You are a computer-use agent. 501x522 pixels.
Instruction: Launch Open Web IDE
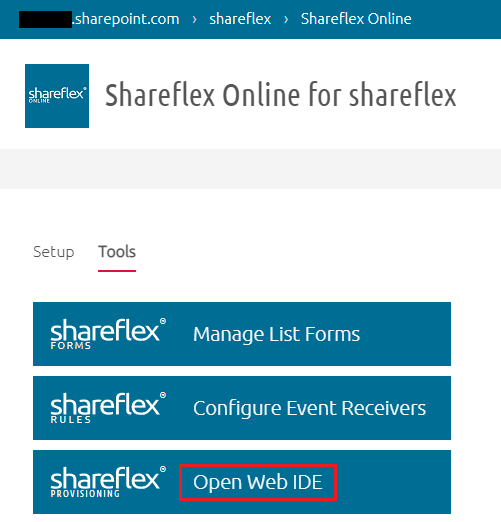pyautogui.click(x=242, y=482)
